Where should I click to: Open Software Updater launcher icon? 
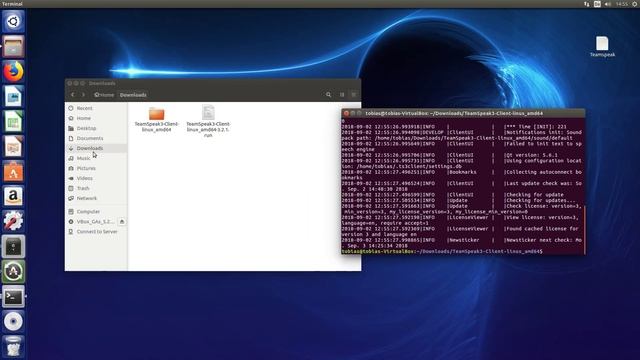pyautogui.click(x=13, y=271)
